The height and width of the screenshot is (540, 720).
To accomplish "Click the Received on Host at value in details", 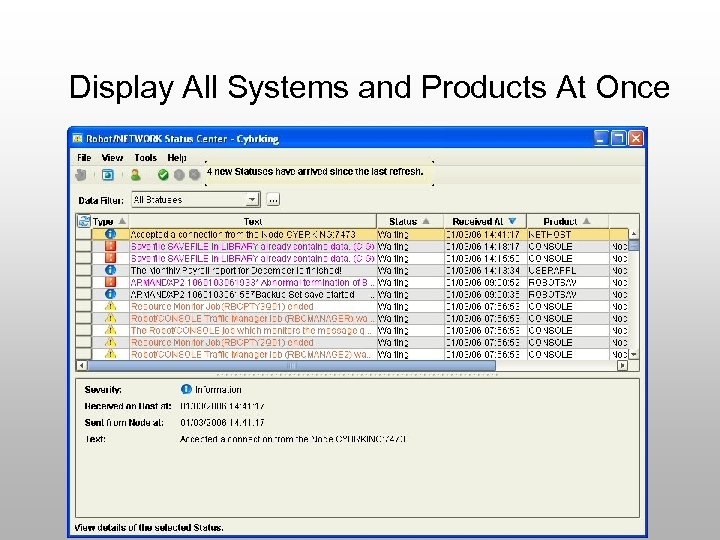I will 222,406.
